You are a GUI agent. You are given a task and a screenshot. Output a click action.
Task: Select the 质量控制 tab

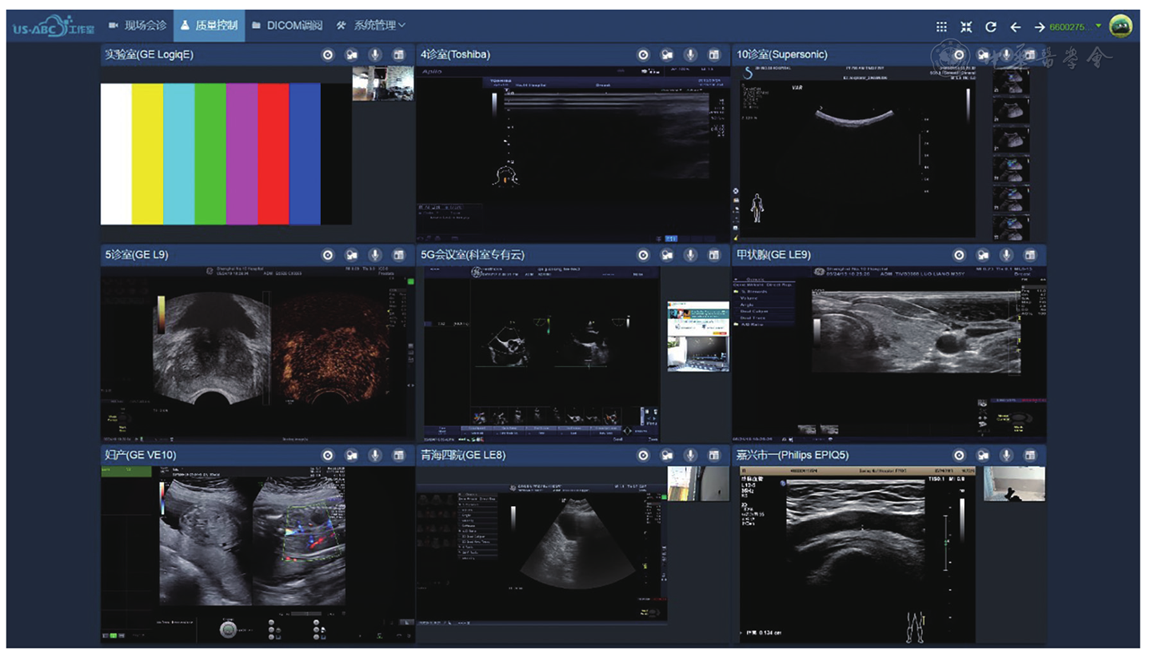[x=210, y=25]
